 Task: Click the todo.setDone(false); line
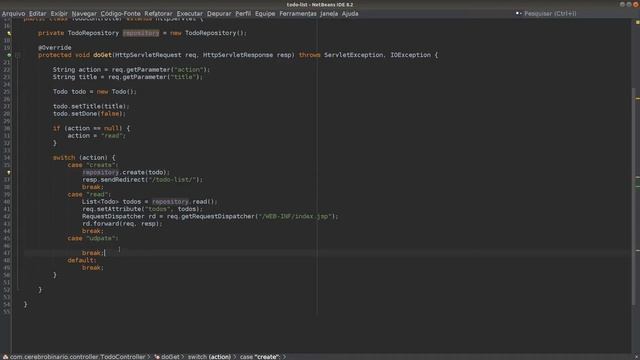[x=89, y=114]
